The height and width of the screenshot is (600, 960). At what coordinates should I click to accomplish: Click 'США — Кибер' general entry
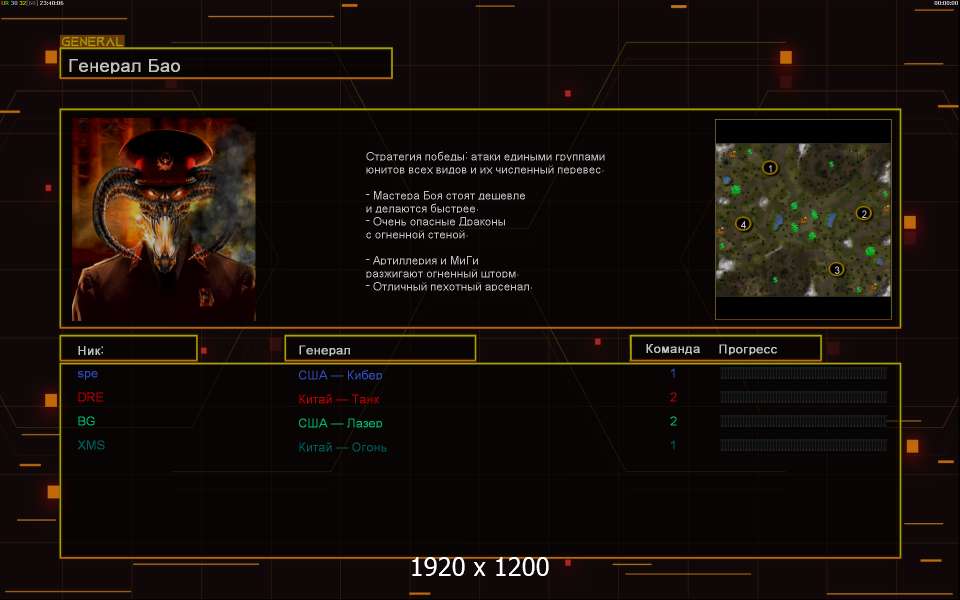[340, 375]
